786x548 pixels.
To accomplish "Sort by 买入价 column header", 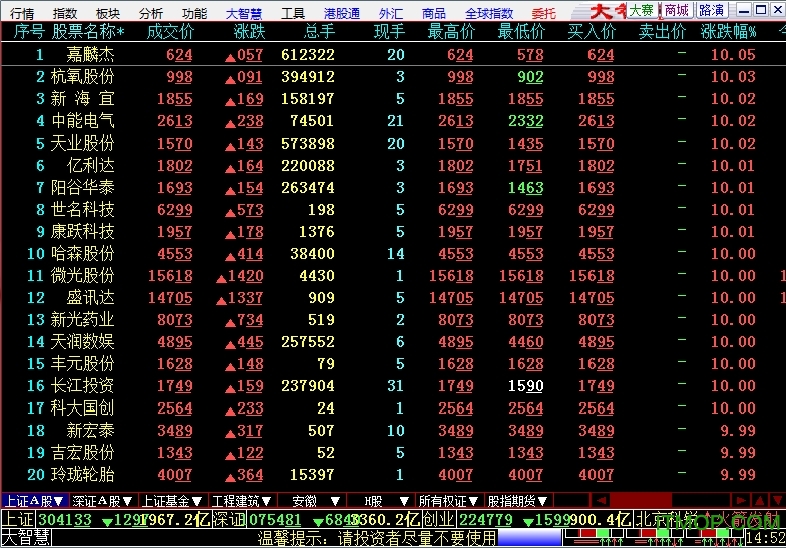I will pos(592,32).
